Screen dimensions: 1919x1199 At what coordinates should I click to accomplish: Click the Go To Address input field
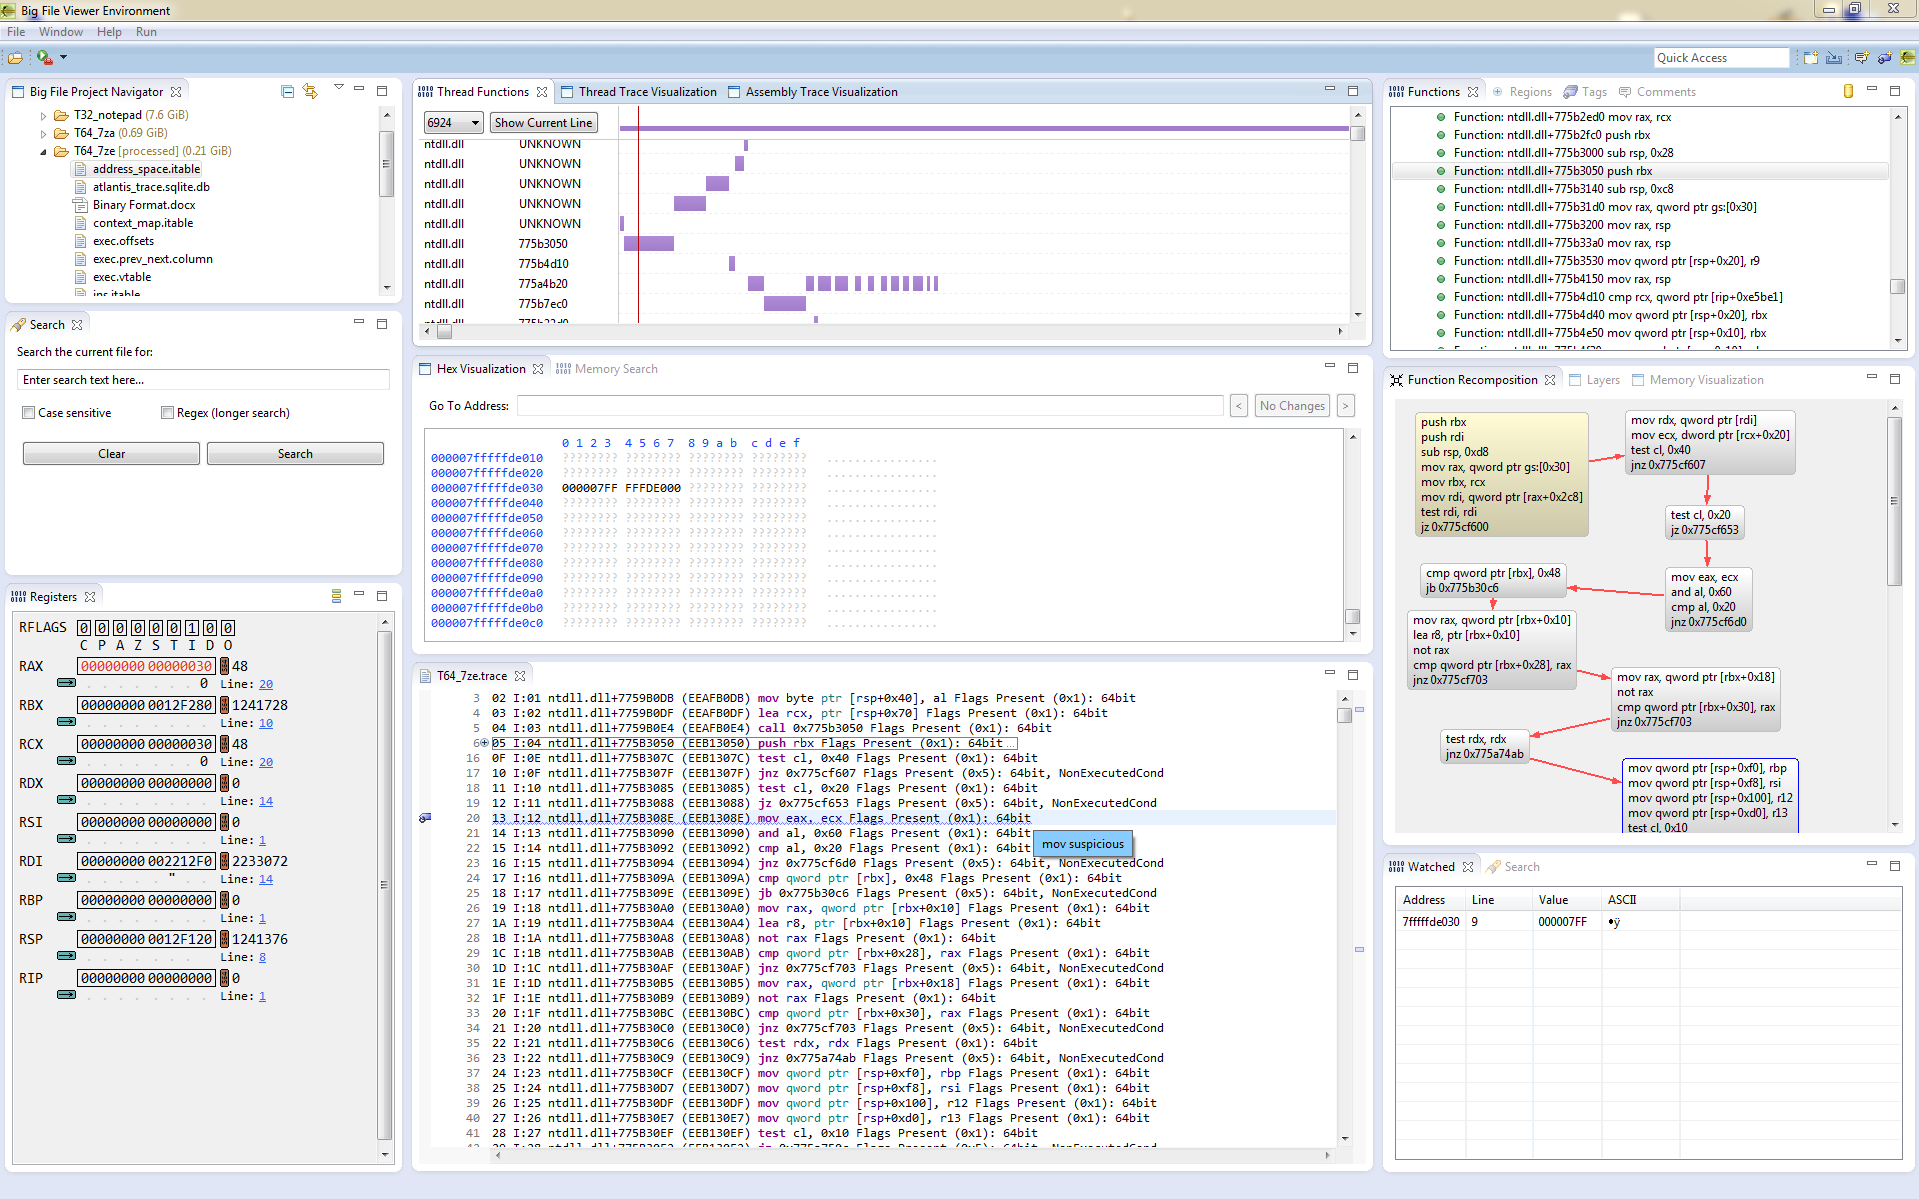(870, 405)
